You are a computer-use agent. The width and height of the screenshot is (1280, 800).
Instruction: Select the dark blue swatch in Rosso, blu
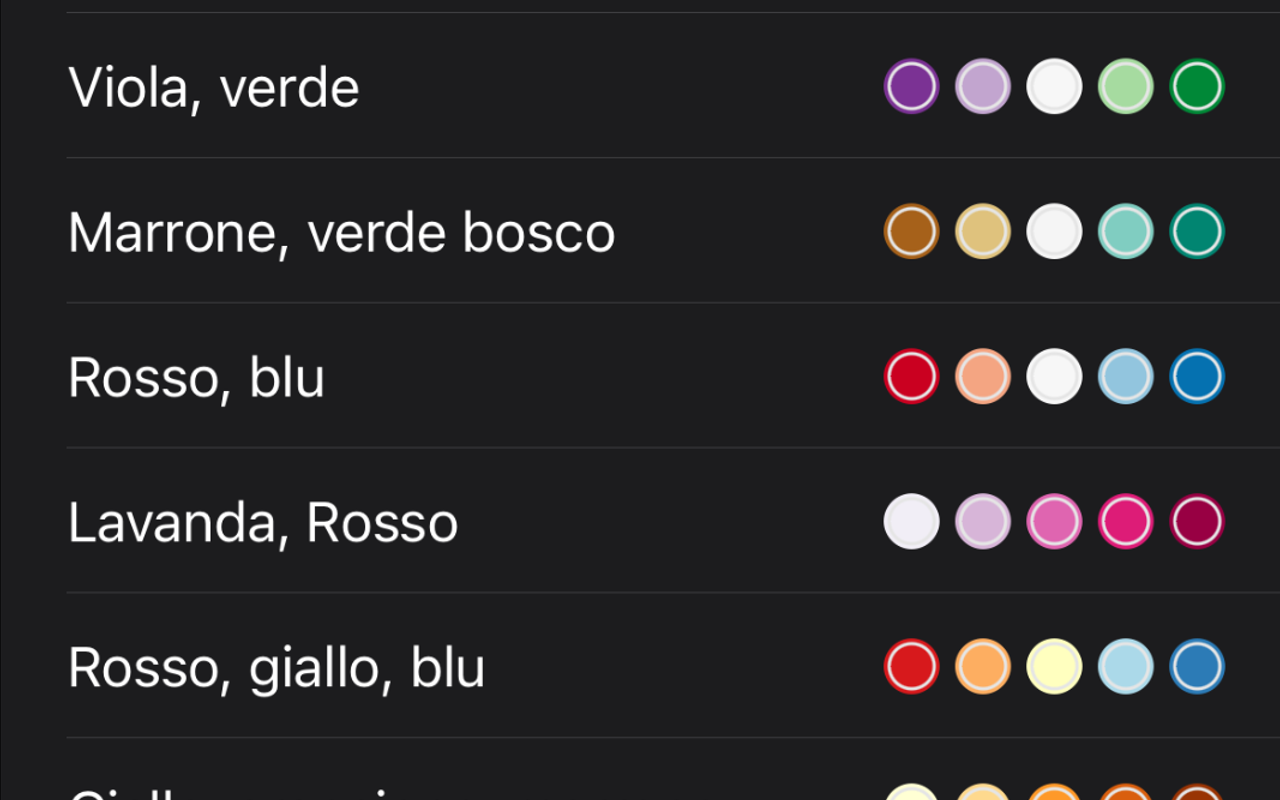(1196, 377)
